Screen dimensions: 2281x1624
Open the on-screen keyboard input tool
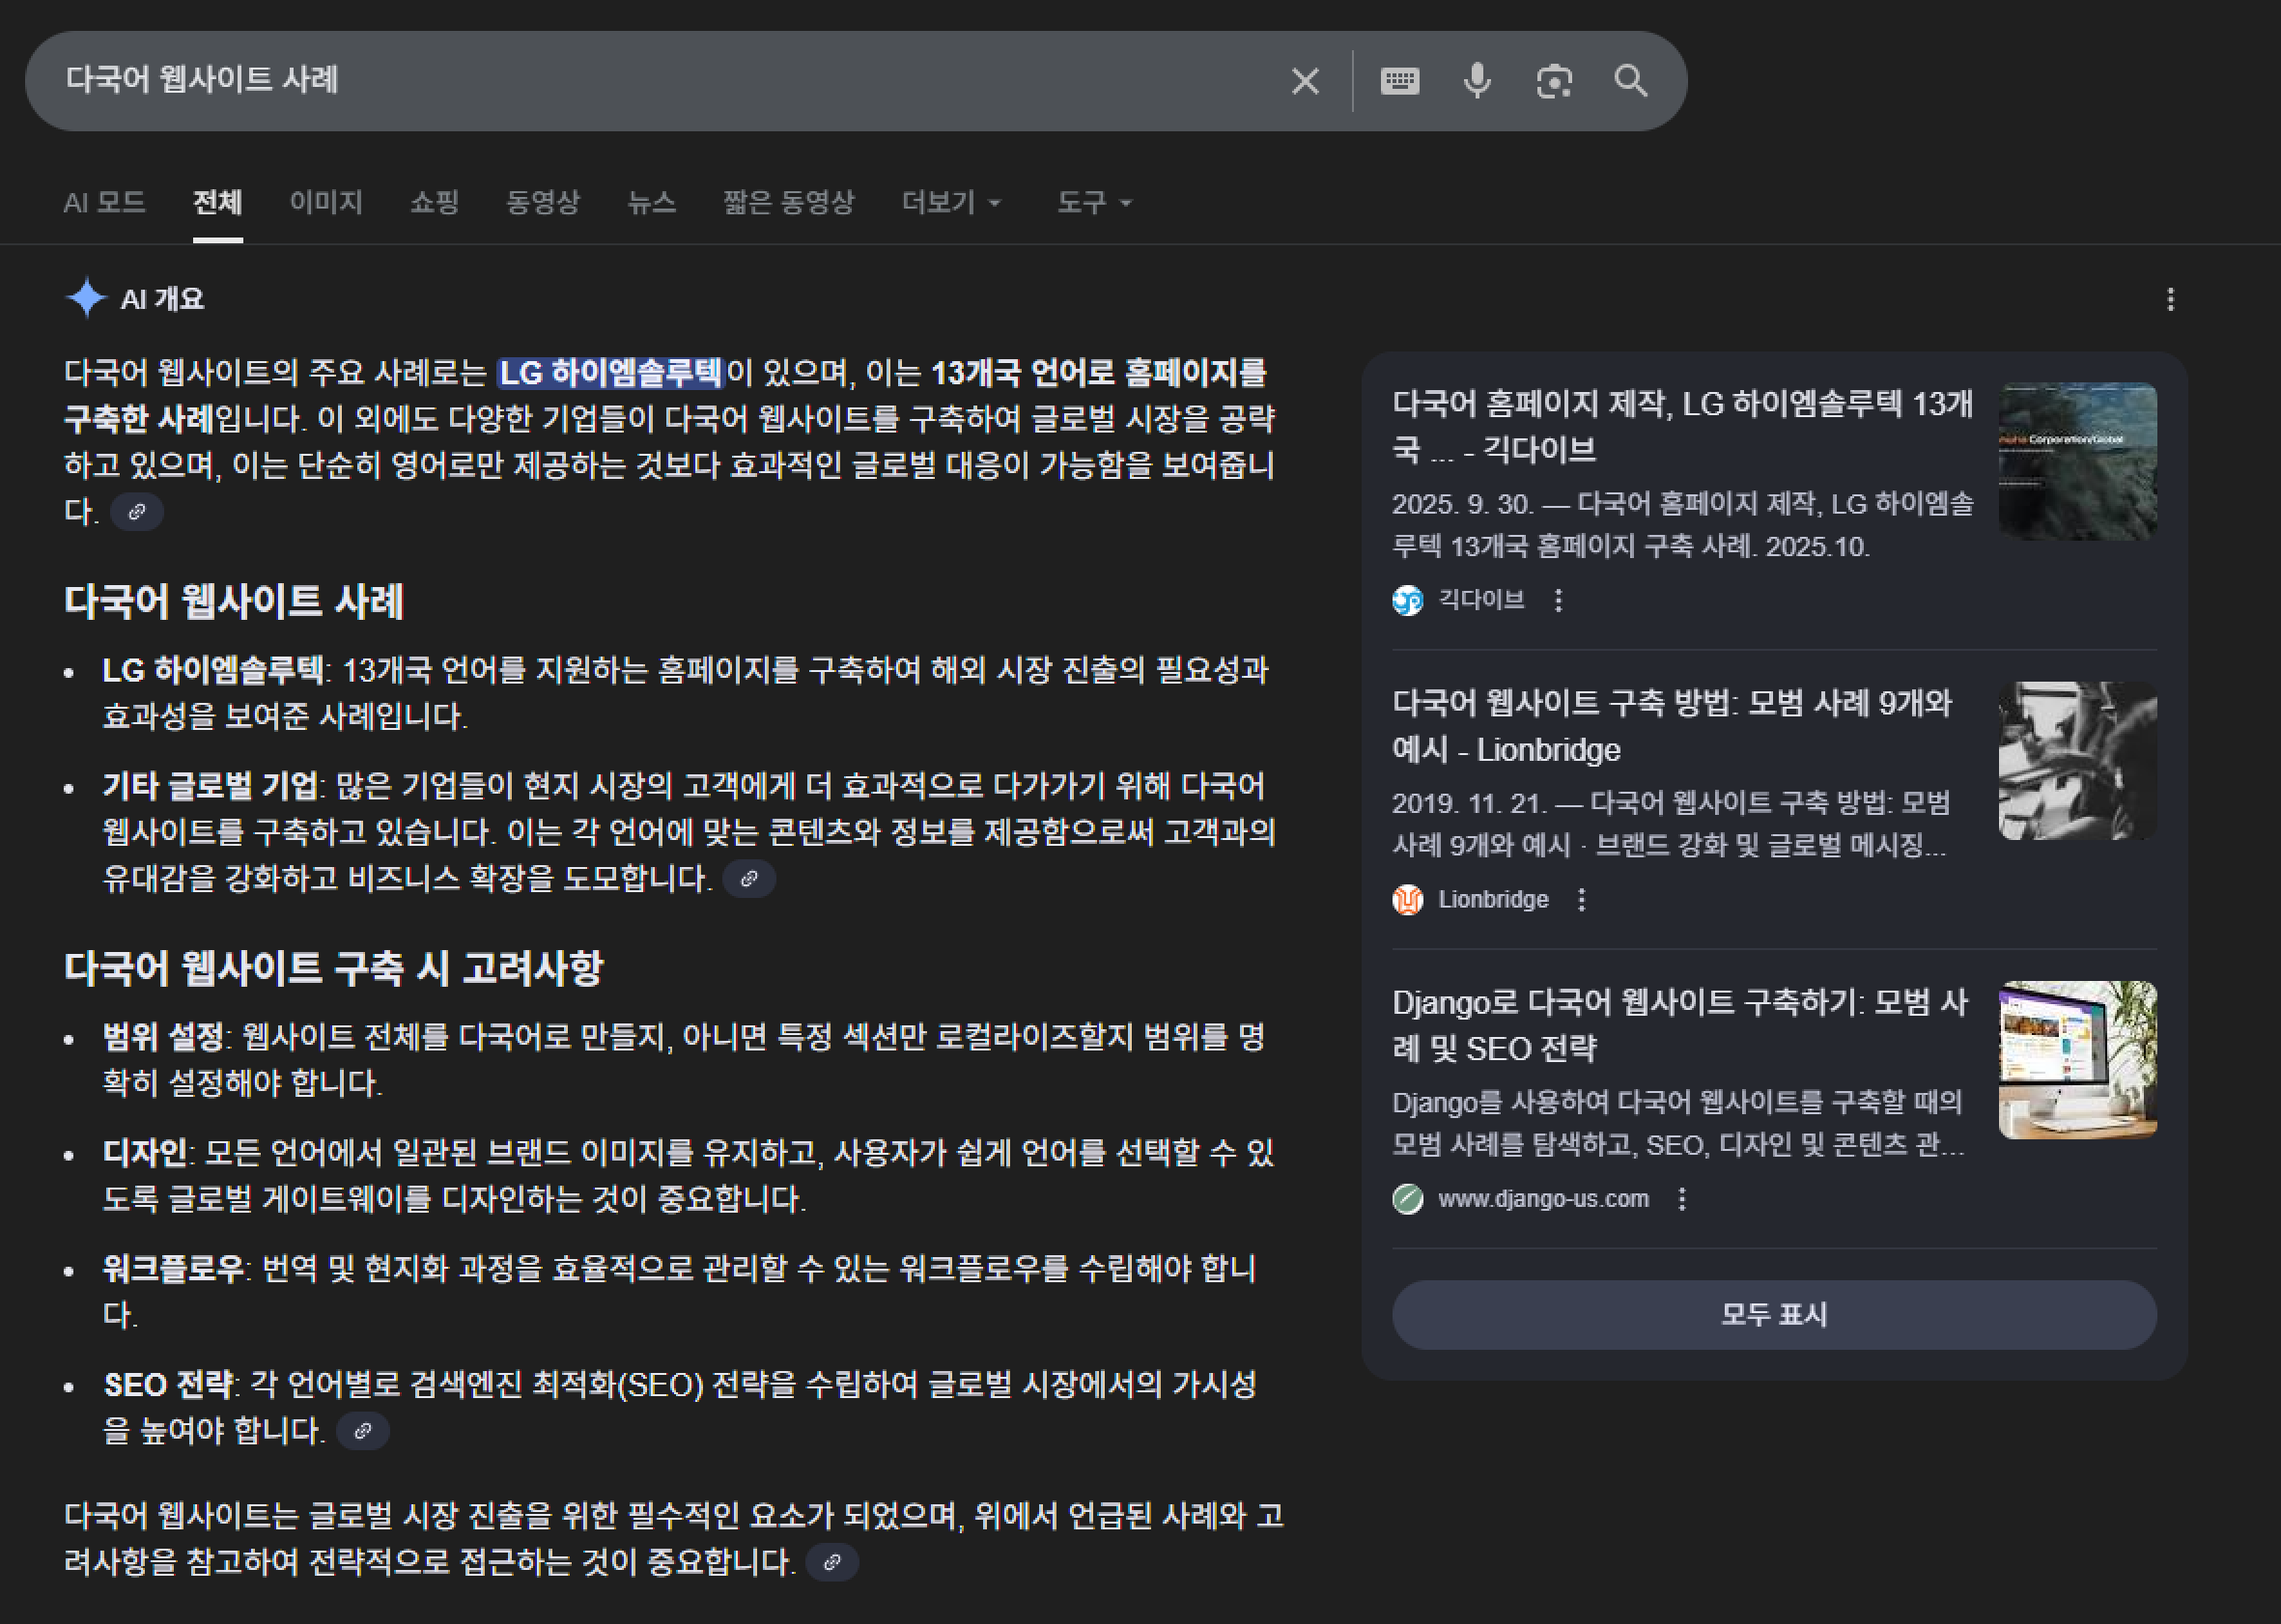tap(1399, 81)
